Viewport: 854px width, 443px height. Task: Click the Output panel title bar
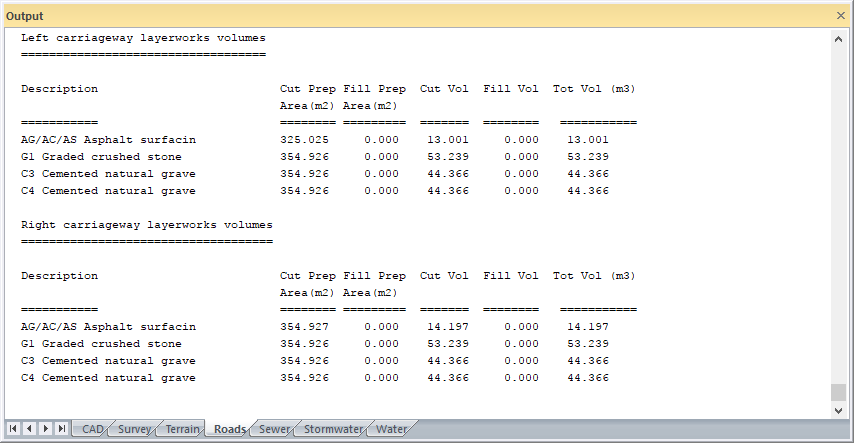pyautogui.click(x=400, y=16)
